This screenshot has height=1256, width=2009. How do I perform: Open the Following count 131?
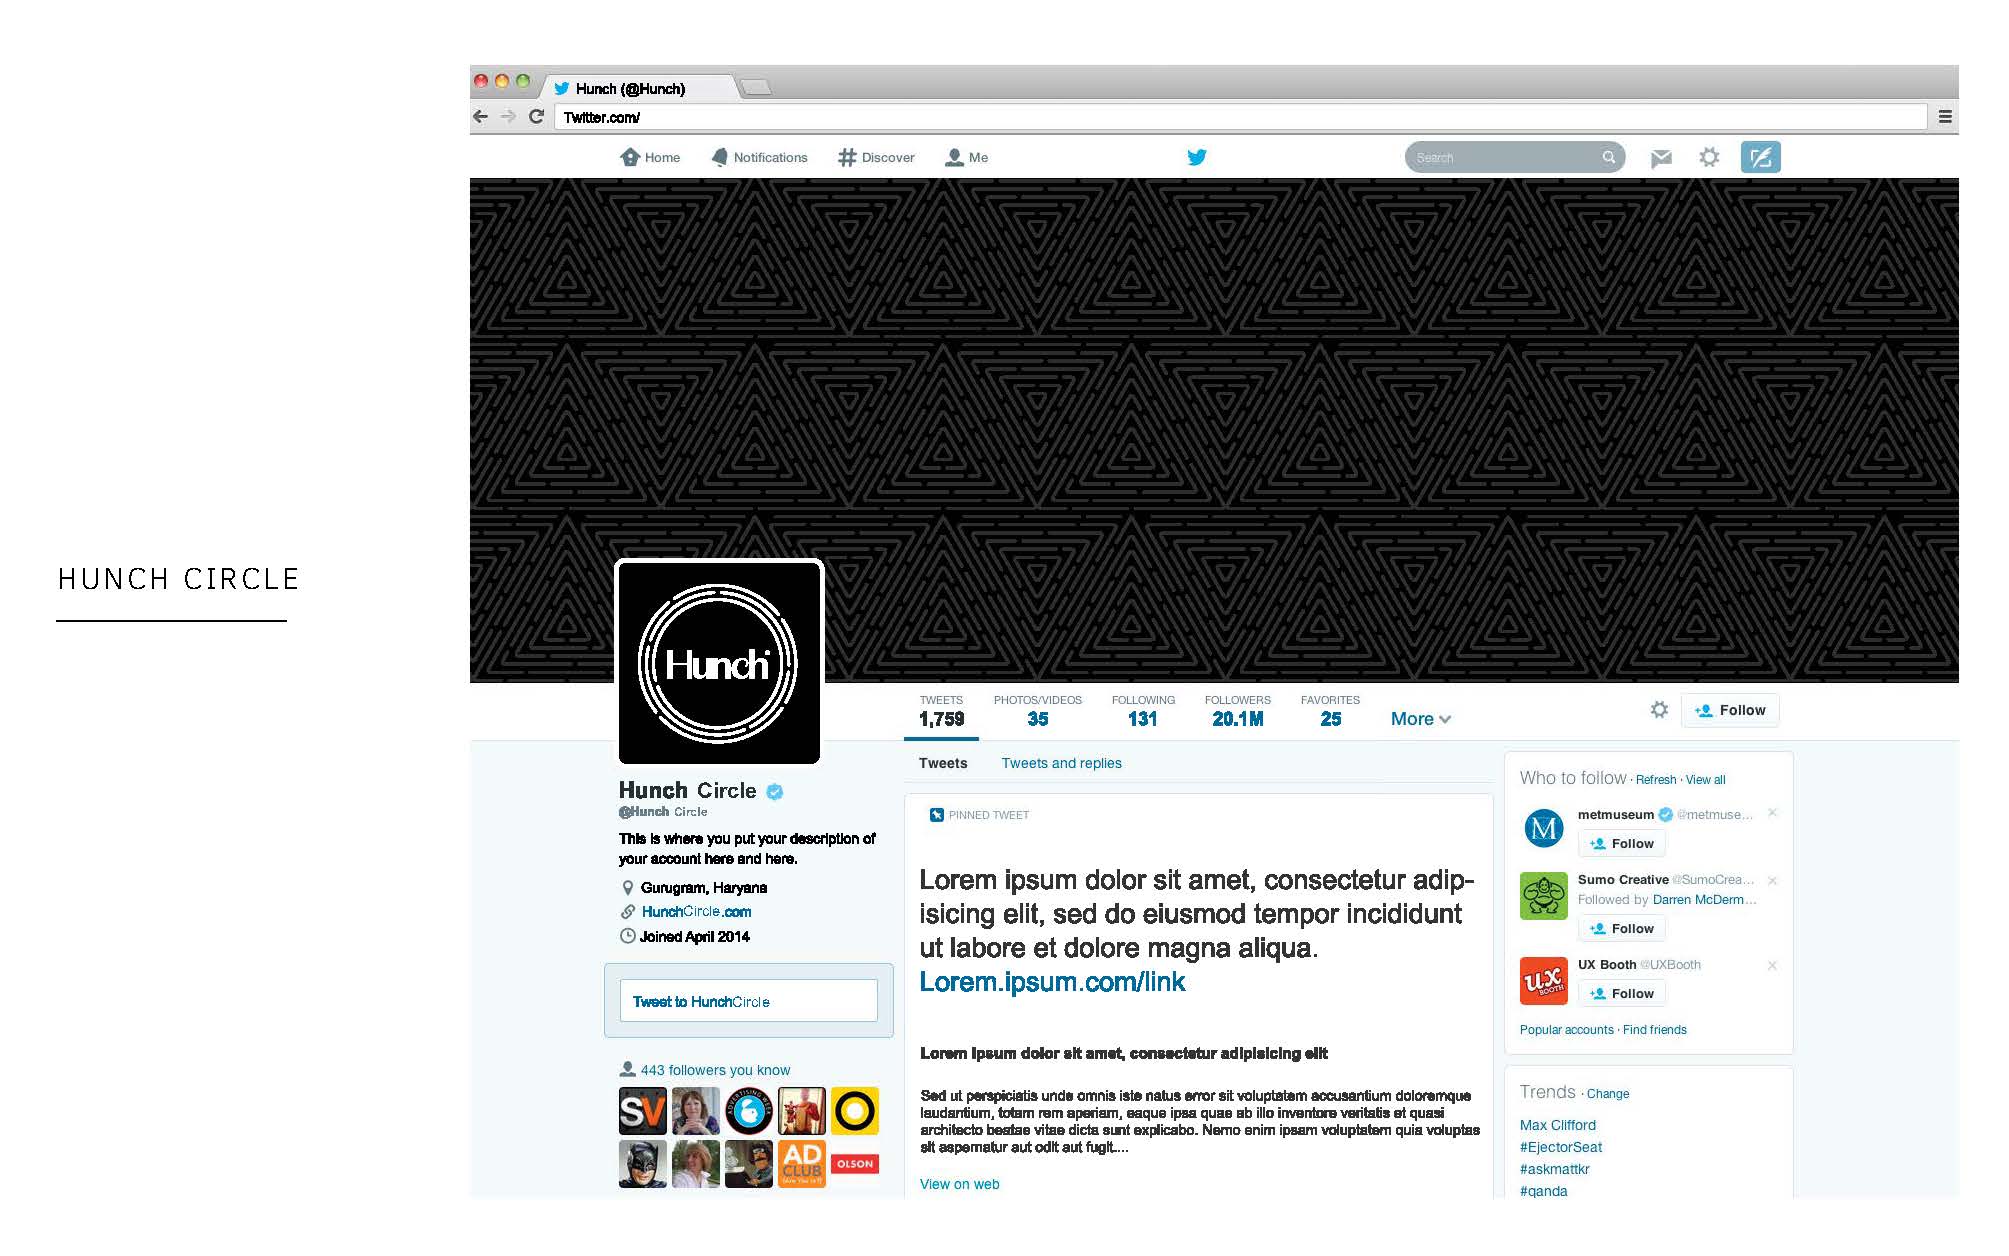pyautogui.click(x=1143, y=711)
